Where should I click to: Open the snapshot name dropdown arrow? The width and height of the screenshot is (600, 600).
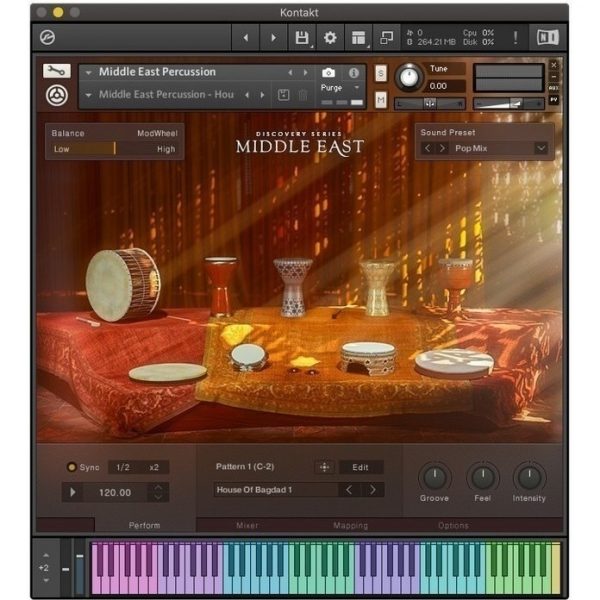click(89, 95)
